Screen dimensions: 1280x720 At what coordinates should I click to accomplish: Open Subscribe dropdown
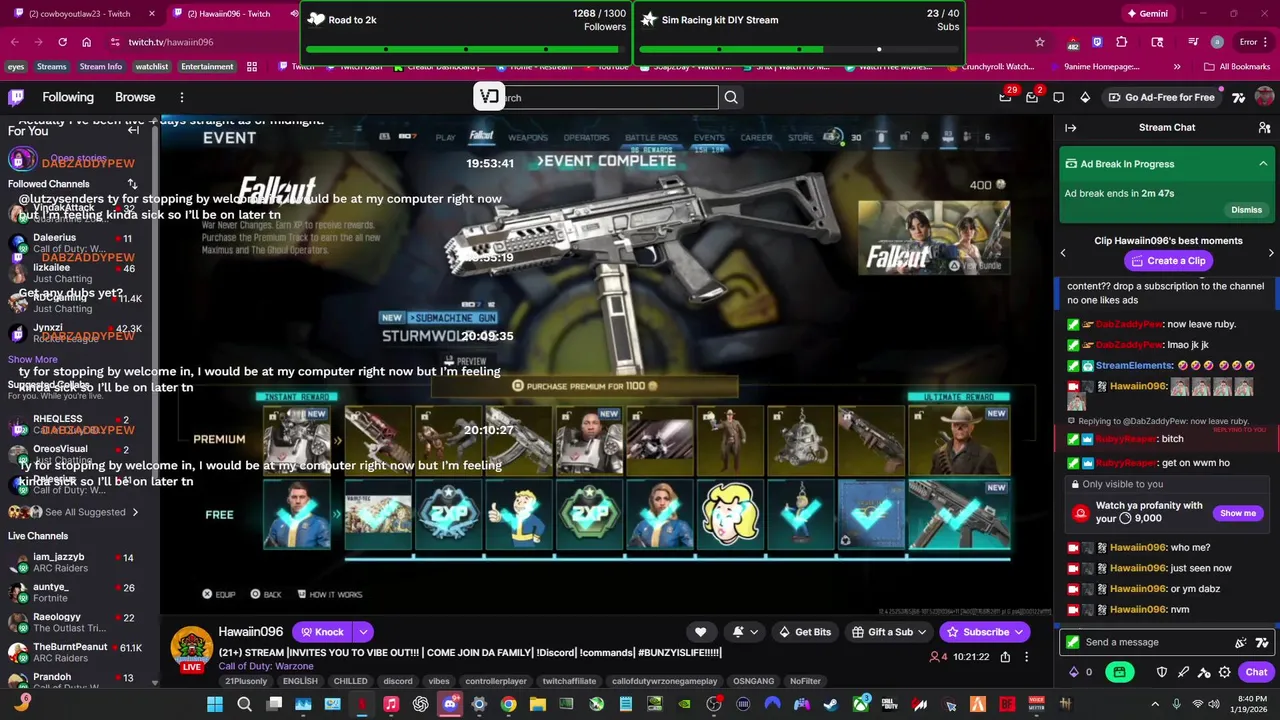(985, 632)
